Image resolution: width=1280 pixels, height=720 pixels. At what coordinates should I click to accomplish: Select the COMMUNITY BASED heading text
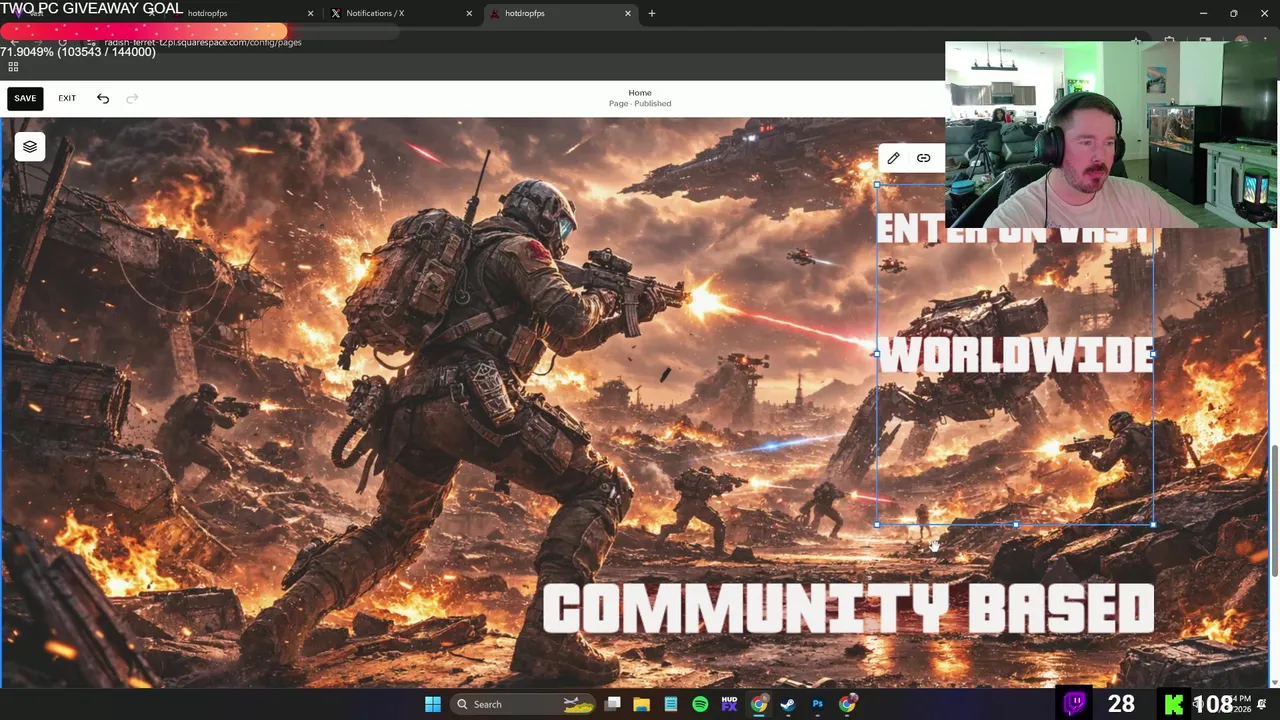tap(849, 609)
